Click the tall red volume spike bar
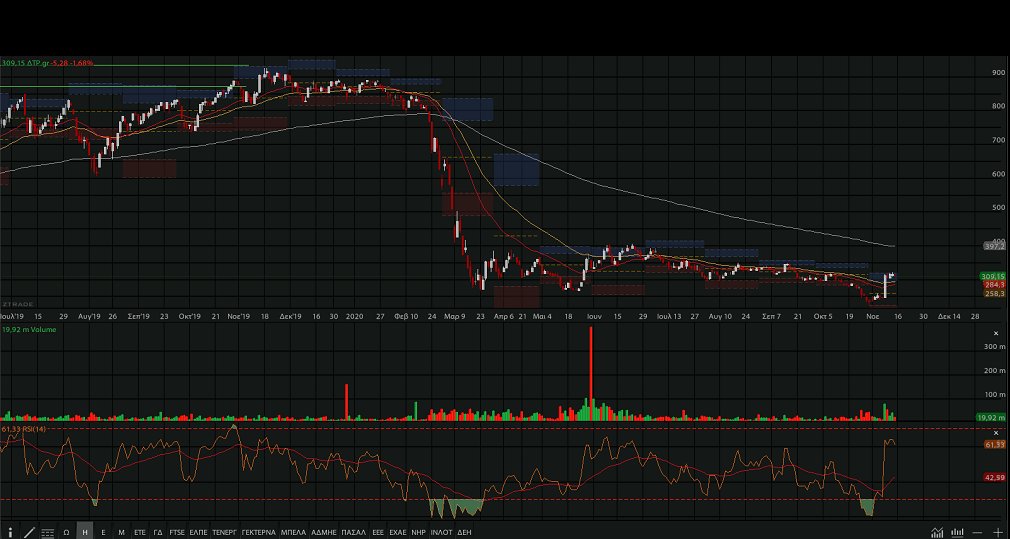1010x539 pixels. click(x=591, y=370)
